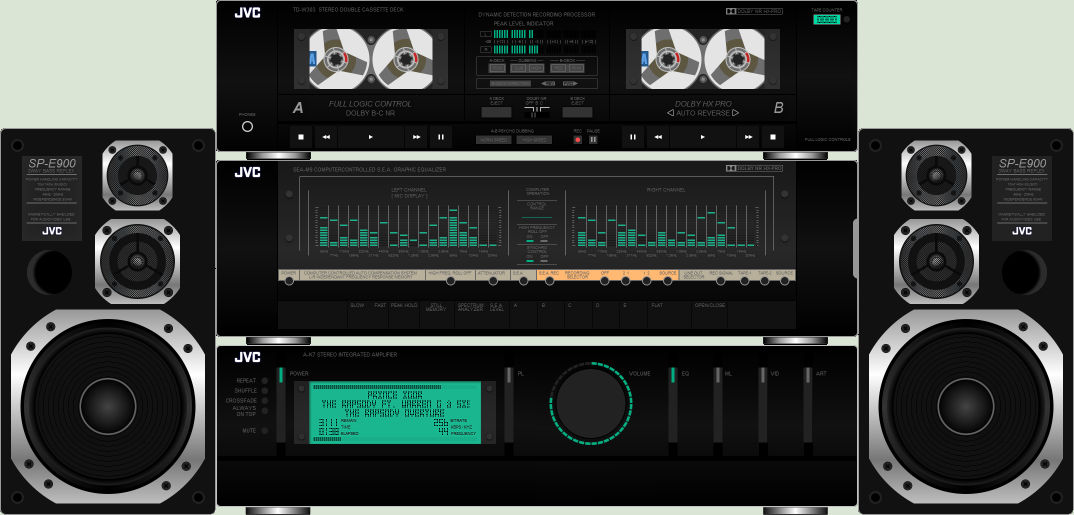This screenshot has height=515, width=1074.
Task: Choose FAST analyzer speed
Action: point(379,314)
